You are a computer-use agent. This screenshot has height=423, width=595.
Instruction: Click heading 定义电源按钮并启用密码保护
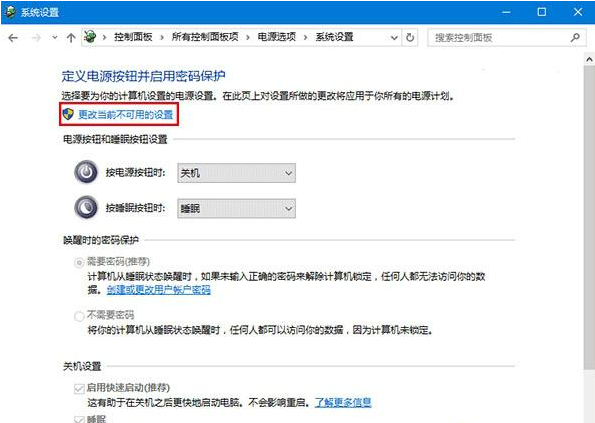pyautogui.click(x=143, y=76)
